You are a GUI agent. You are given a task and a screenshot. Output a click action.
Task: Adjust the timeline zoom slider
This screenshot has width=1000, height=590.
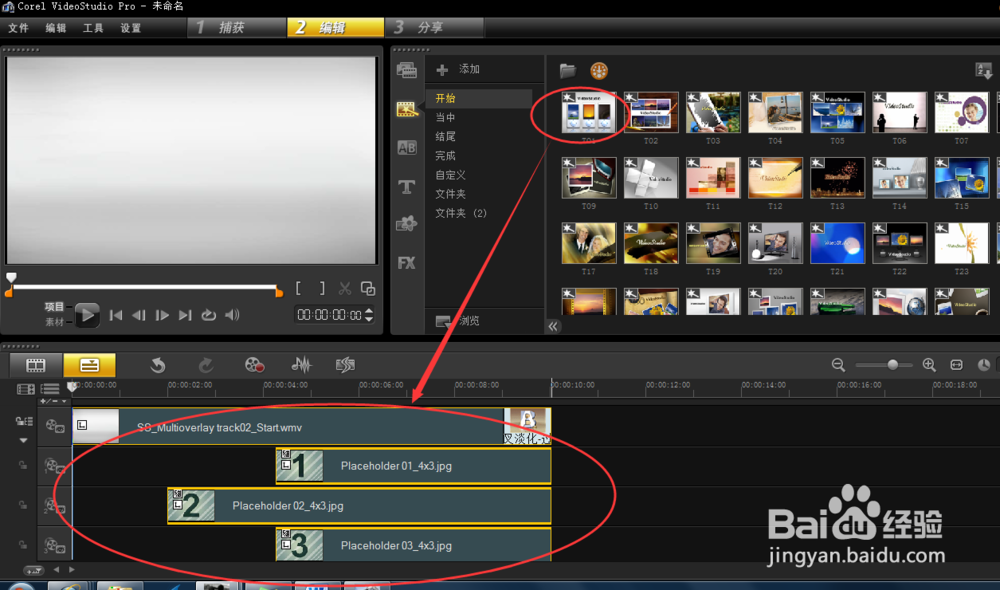click(x=893, y=365)
